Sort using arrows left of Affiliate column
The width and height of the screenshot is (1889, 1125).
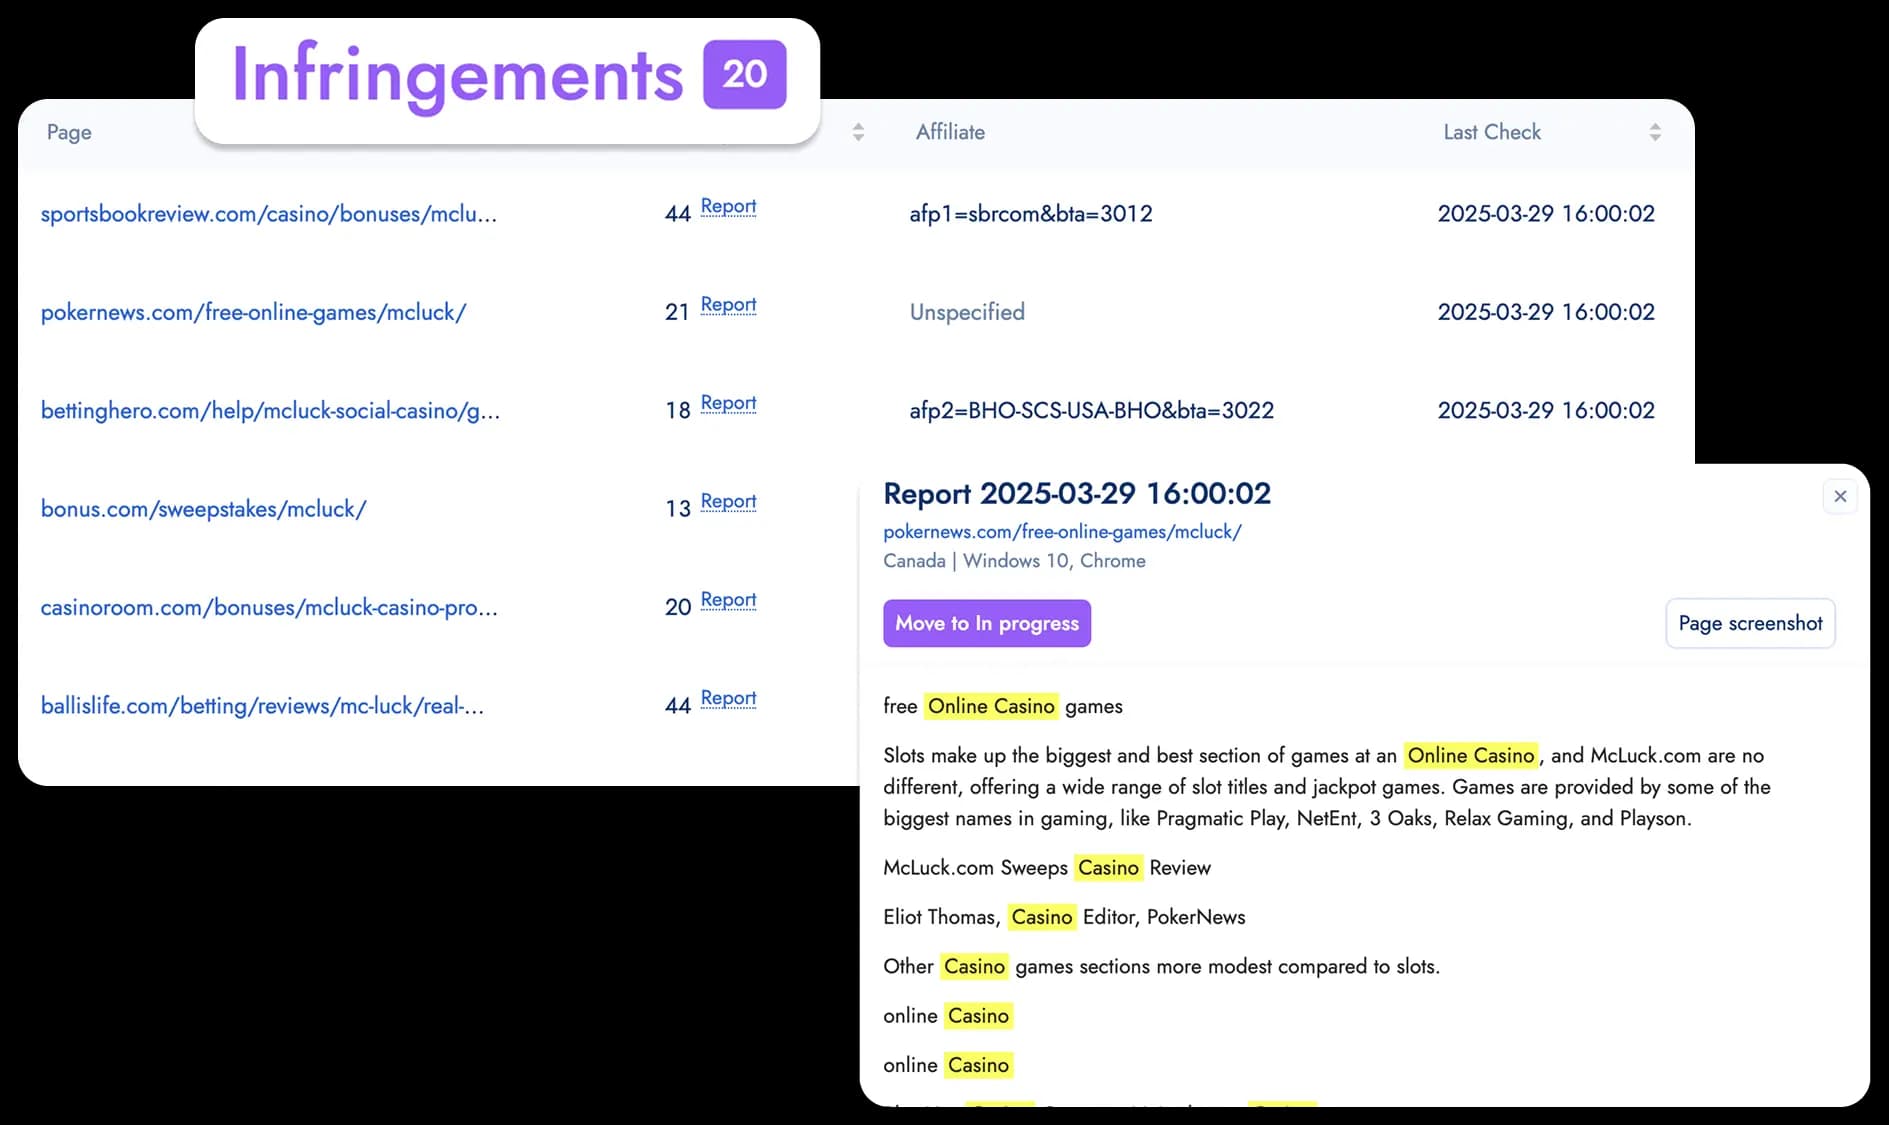click(858, 132)
